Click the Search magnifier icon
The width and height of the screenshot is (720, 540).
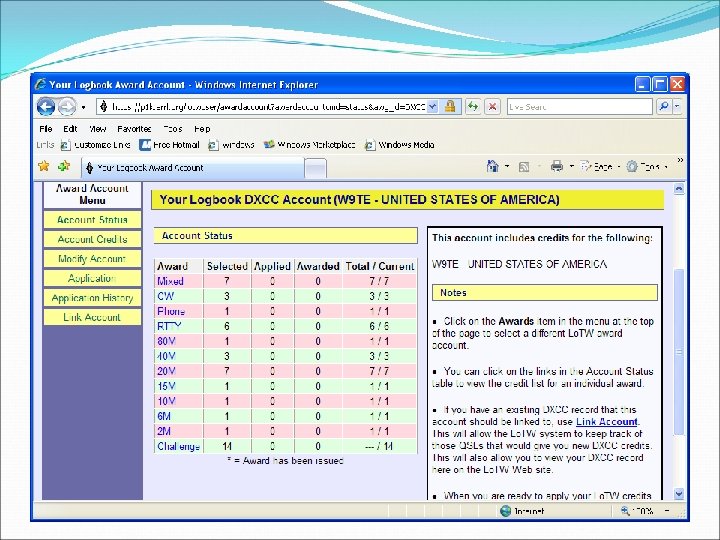point(663,107)
